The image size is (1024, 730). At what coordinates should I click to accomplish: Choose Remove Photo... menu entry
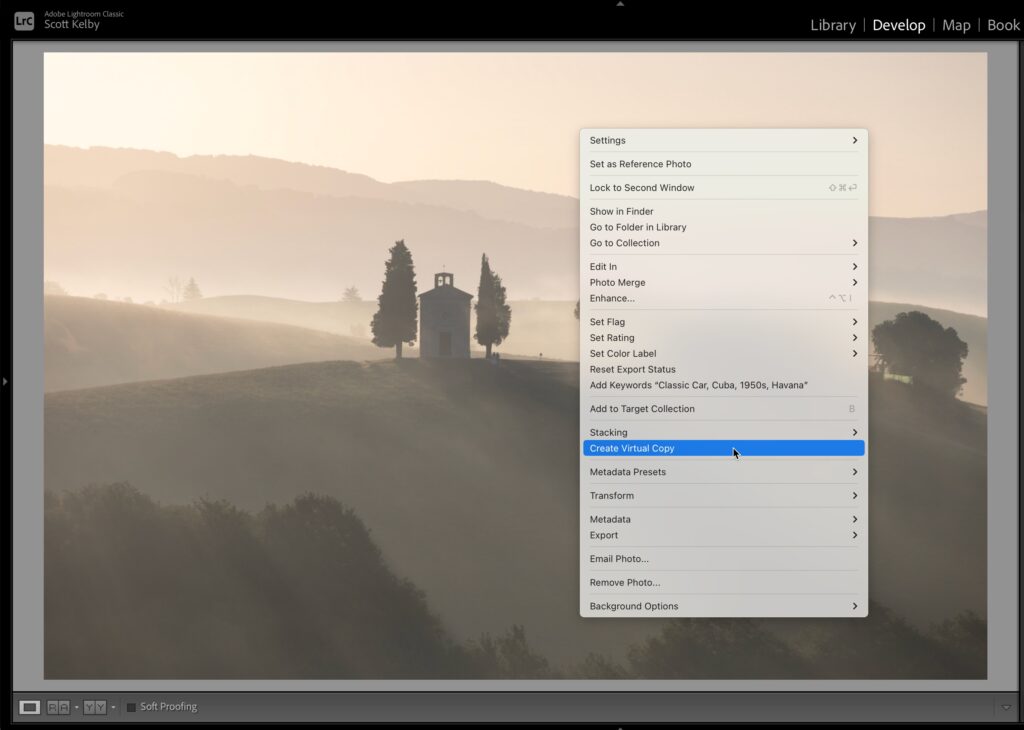pyautogui.click(x=625, y=583)
